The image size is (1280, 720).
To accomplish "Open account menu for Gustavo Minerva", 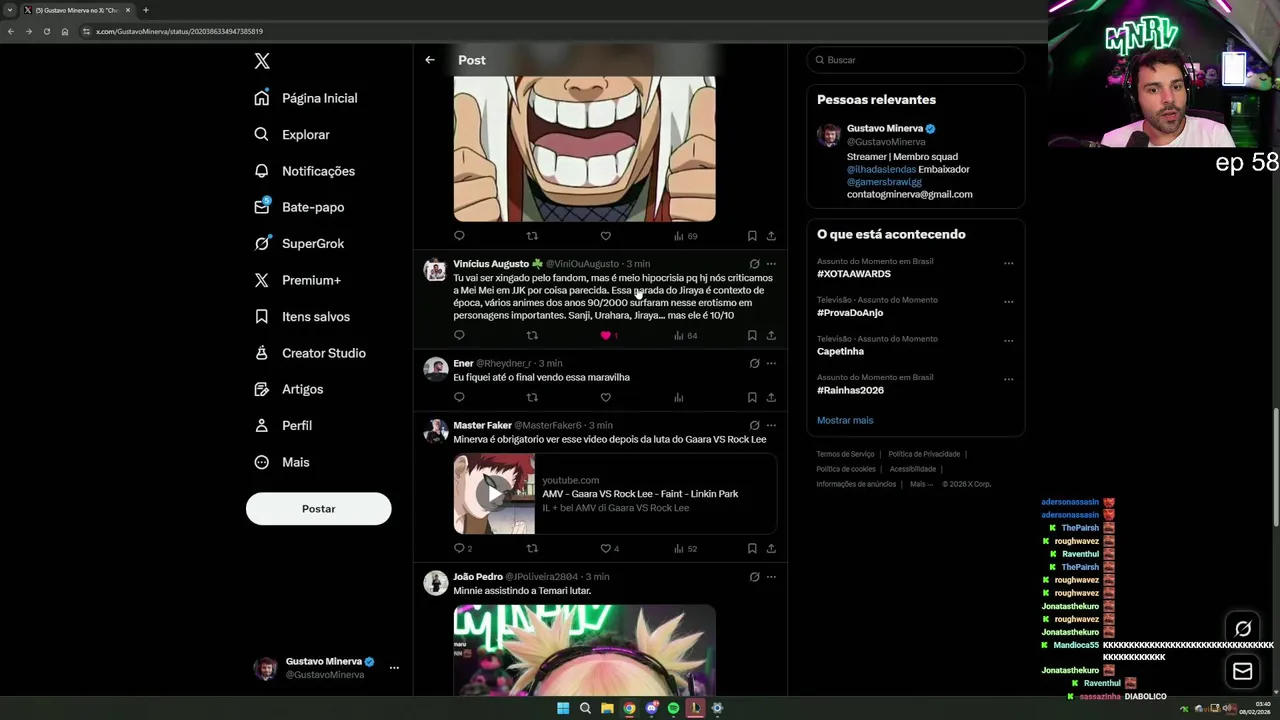I will pyautogui.click(x=326, y=668).
